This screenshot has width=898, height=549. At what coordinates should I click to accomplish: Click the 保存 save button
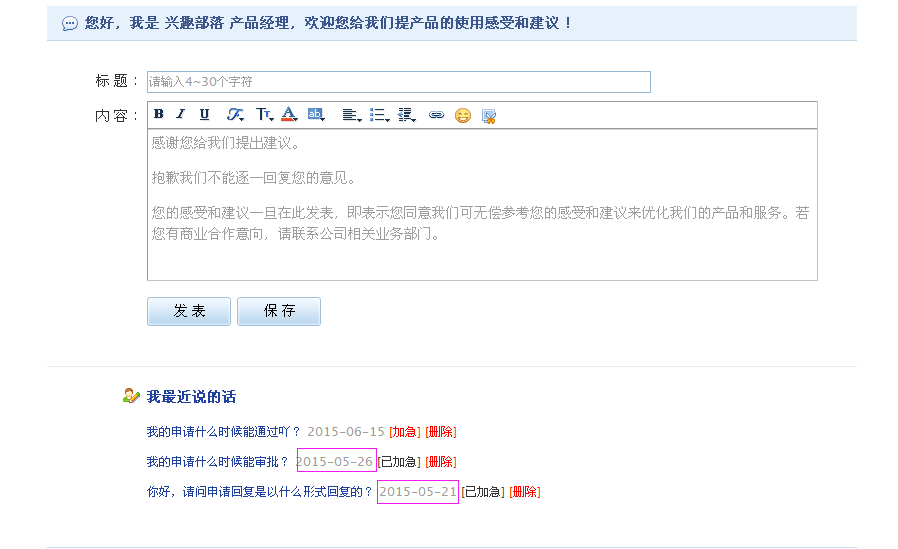tap(279, 311)
